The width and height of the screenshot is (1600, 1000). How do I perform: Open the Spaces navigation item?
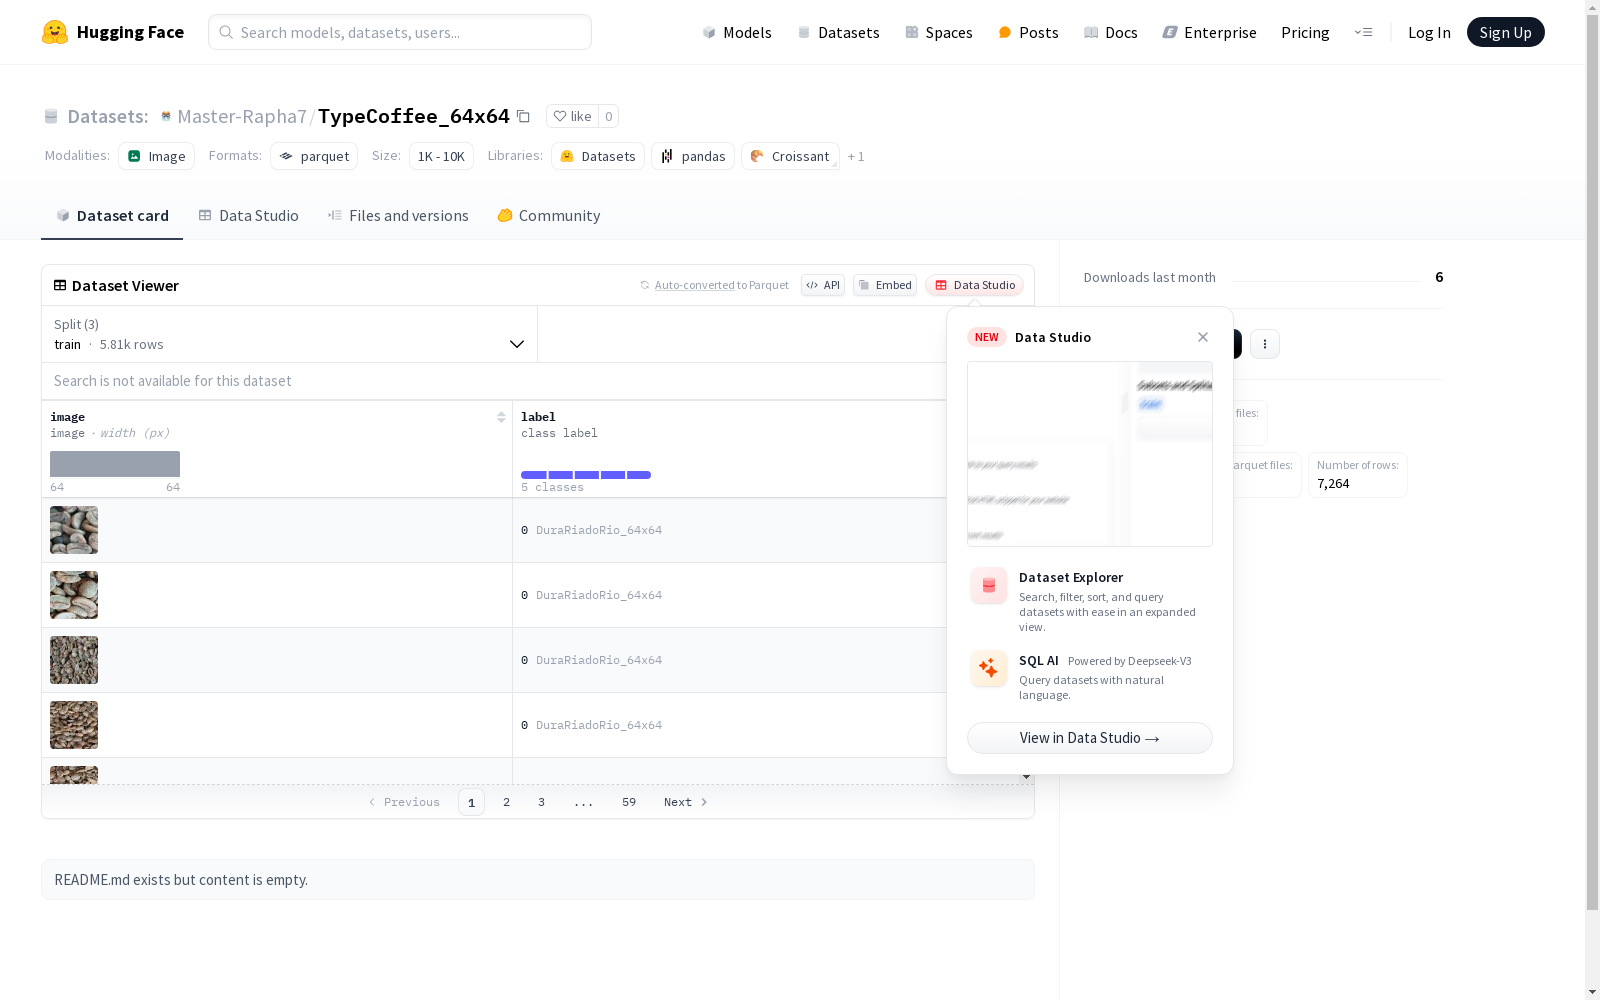(939, 32)
